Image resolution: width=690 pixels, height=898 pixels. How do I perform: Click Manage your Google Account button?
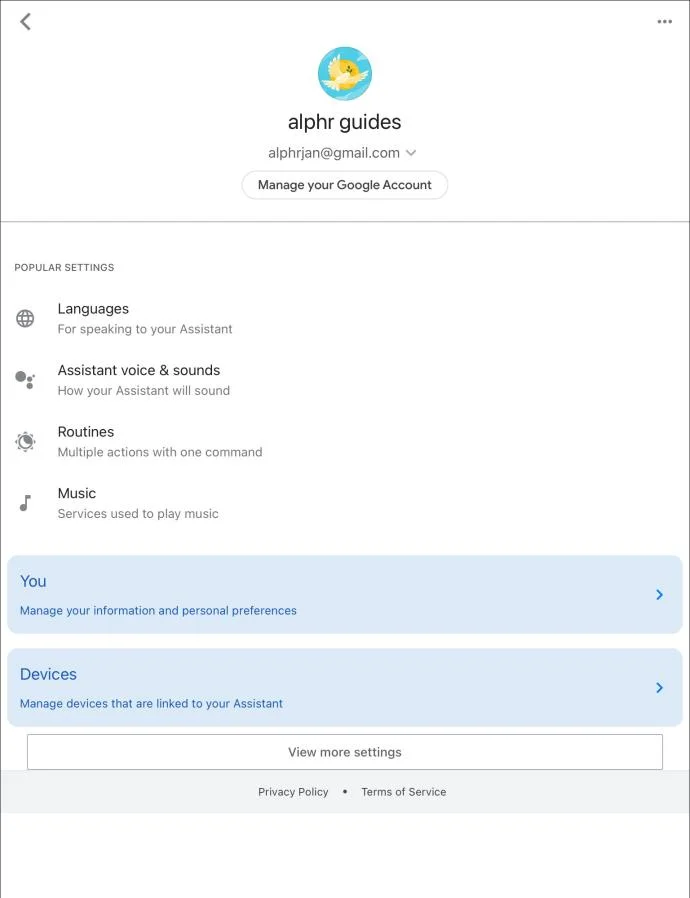(345, 185)
